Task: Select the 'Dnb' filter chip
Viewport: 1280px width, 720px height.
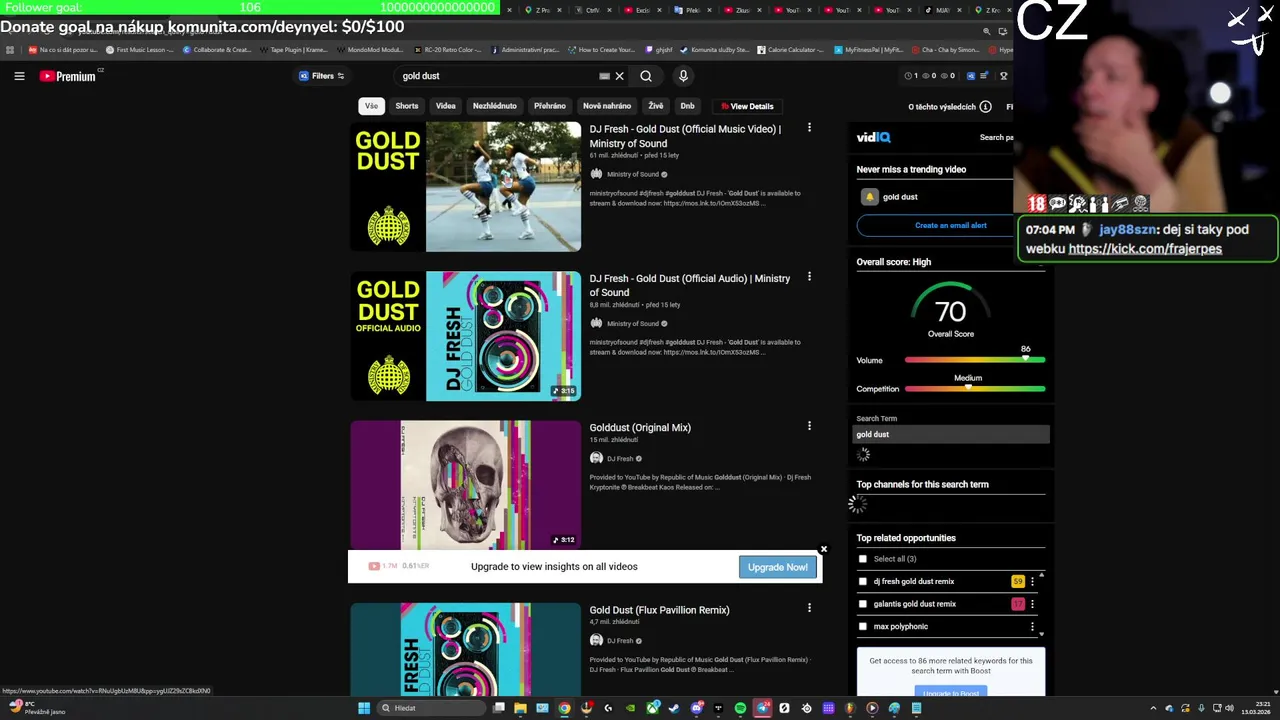Action: tap(688, 106)
